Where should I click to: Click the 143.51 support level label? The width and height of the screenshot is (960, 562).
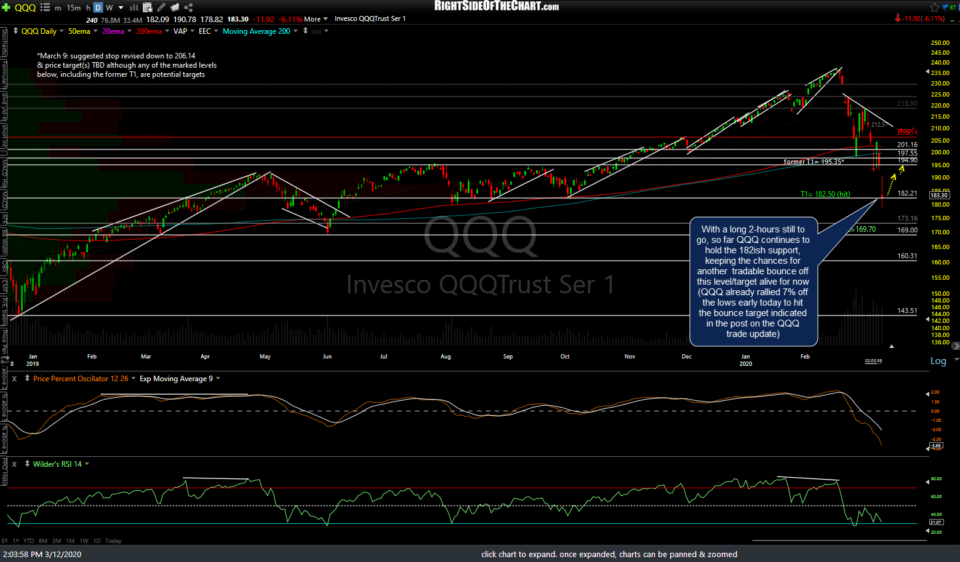click(907, 311)
